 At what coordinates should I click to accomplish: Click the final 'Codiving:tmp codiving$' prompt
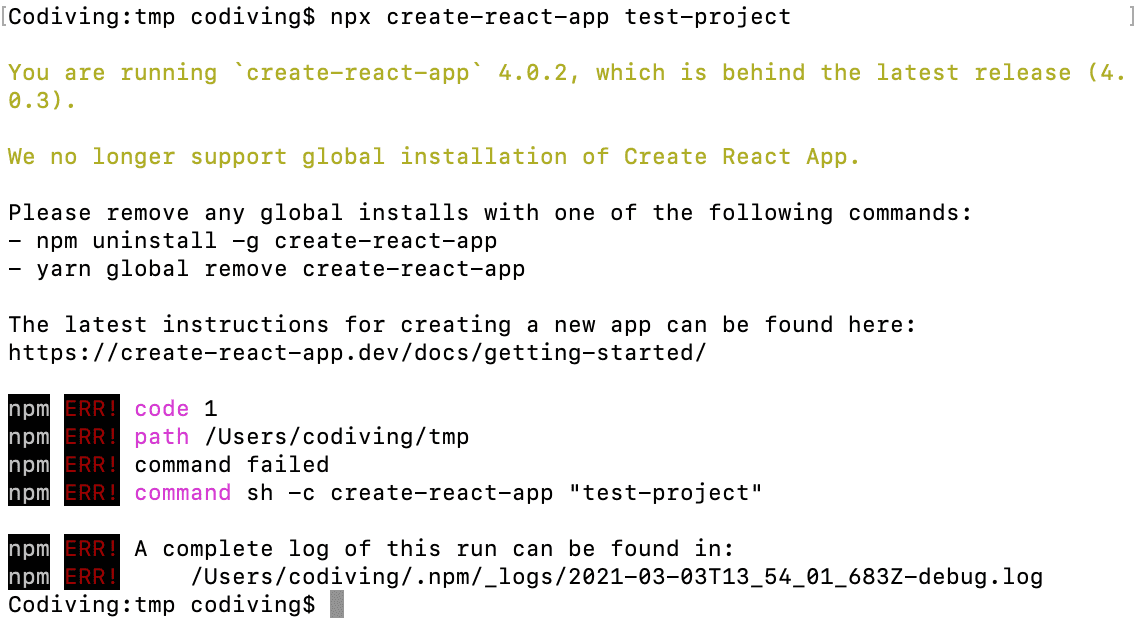click(162, 604)
